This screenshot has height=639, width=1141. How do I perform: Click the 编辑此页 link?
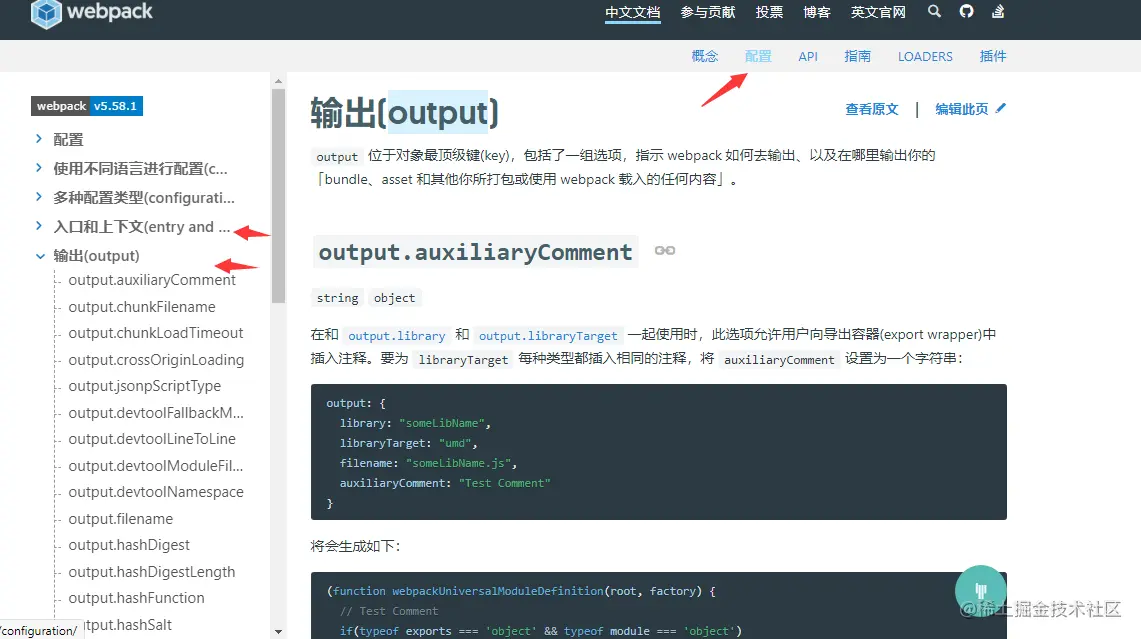(x=961, y=109)
